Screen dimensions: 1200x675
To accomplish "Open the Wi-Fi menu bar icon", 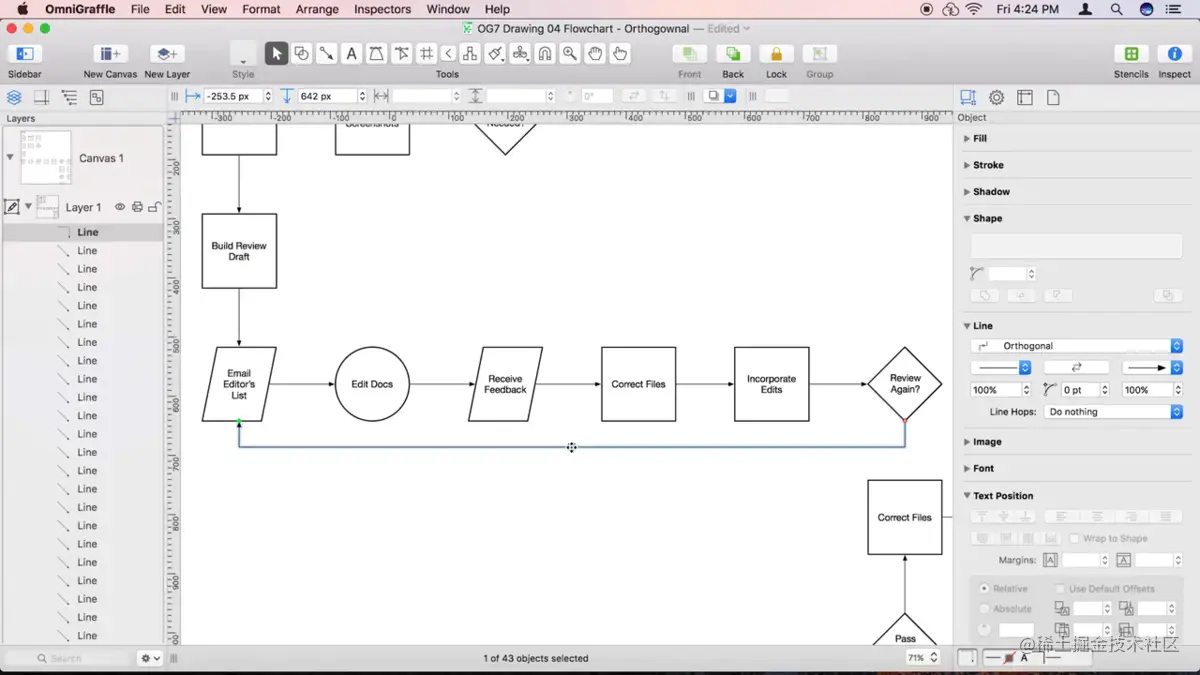I will point(974,9).
